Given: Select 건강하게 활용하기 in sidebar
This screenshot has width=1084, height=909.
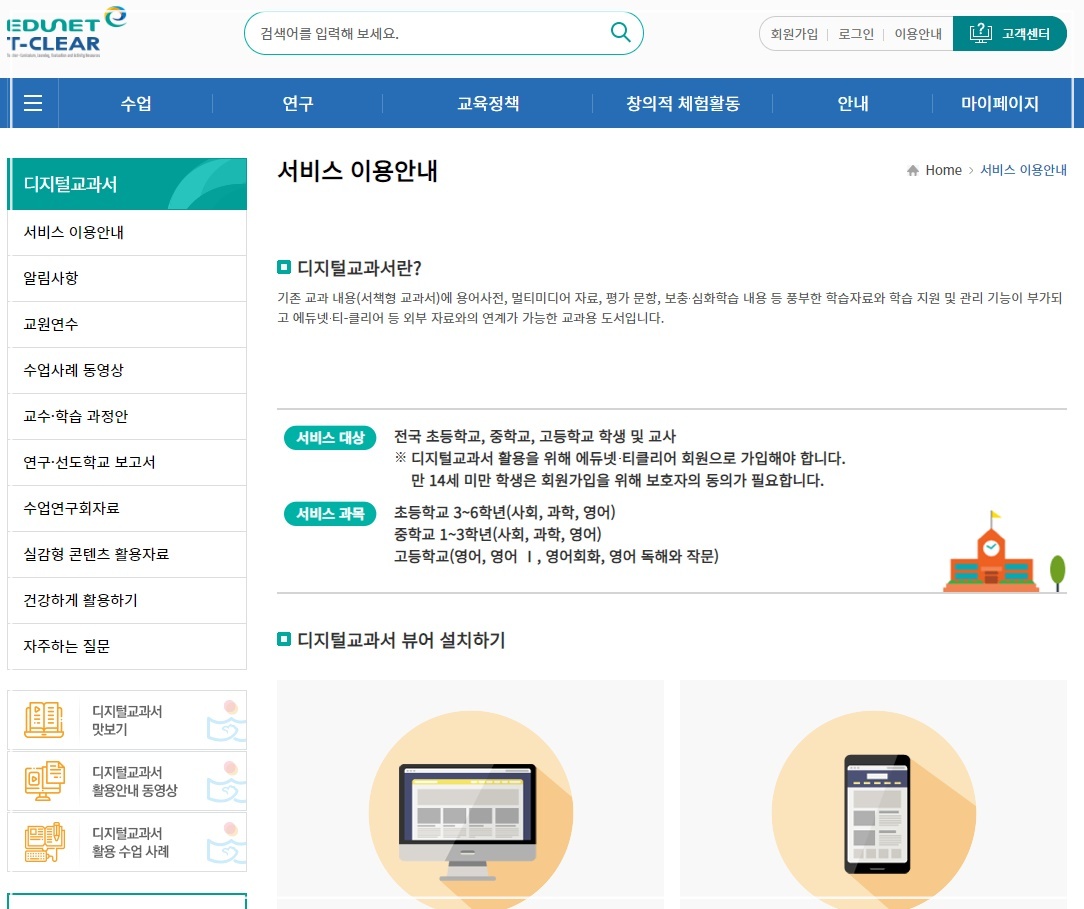Looking at the screenshot, I should click(x=127, y=600).
